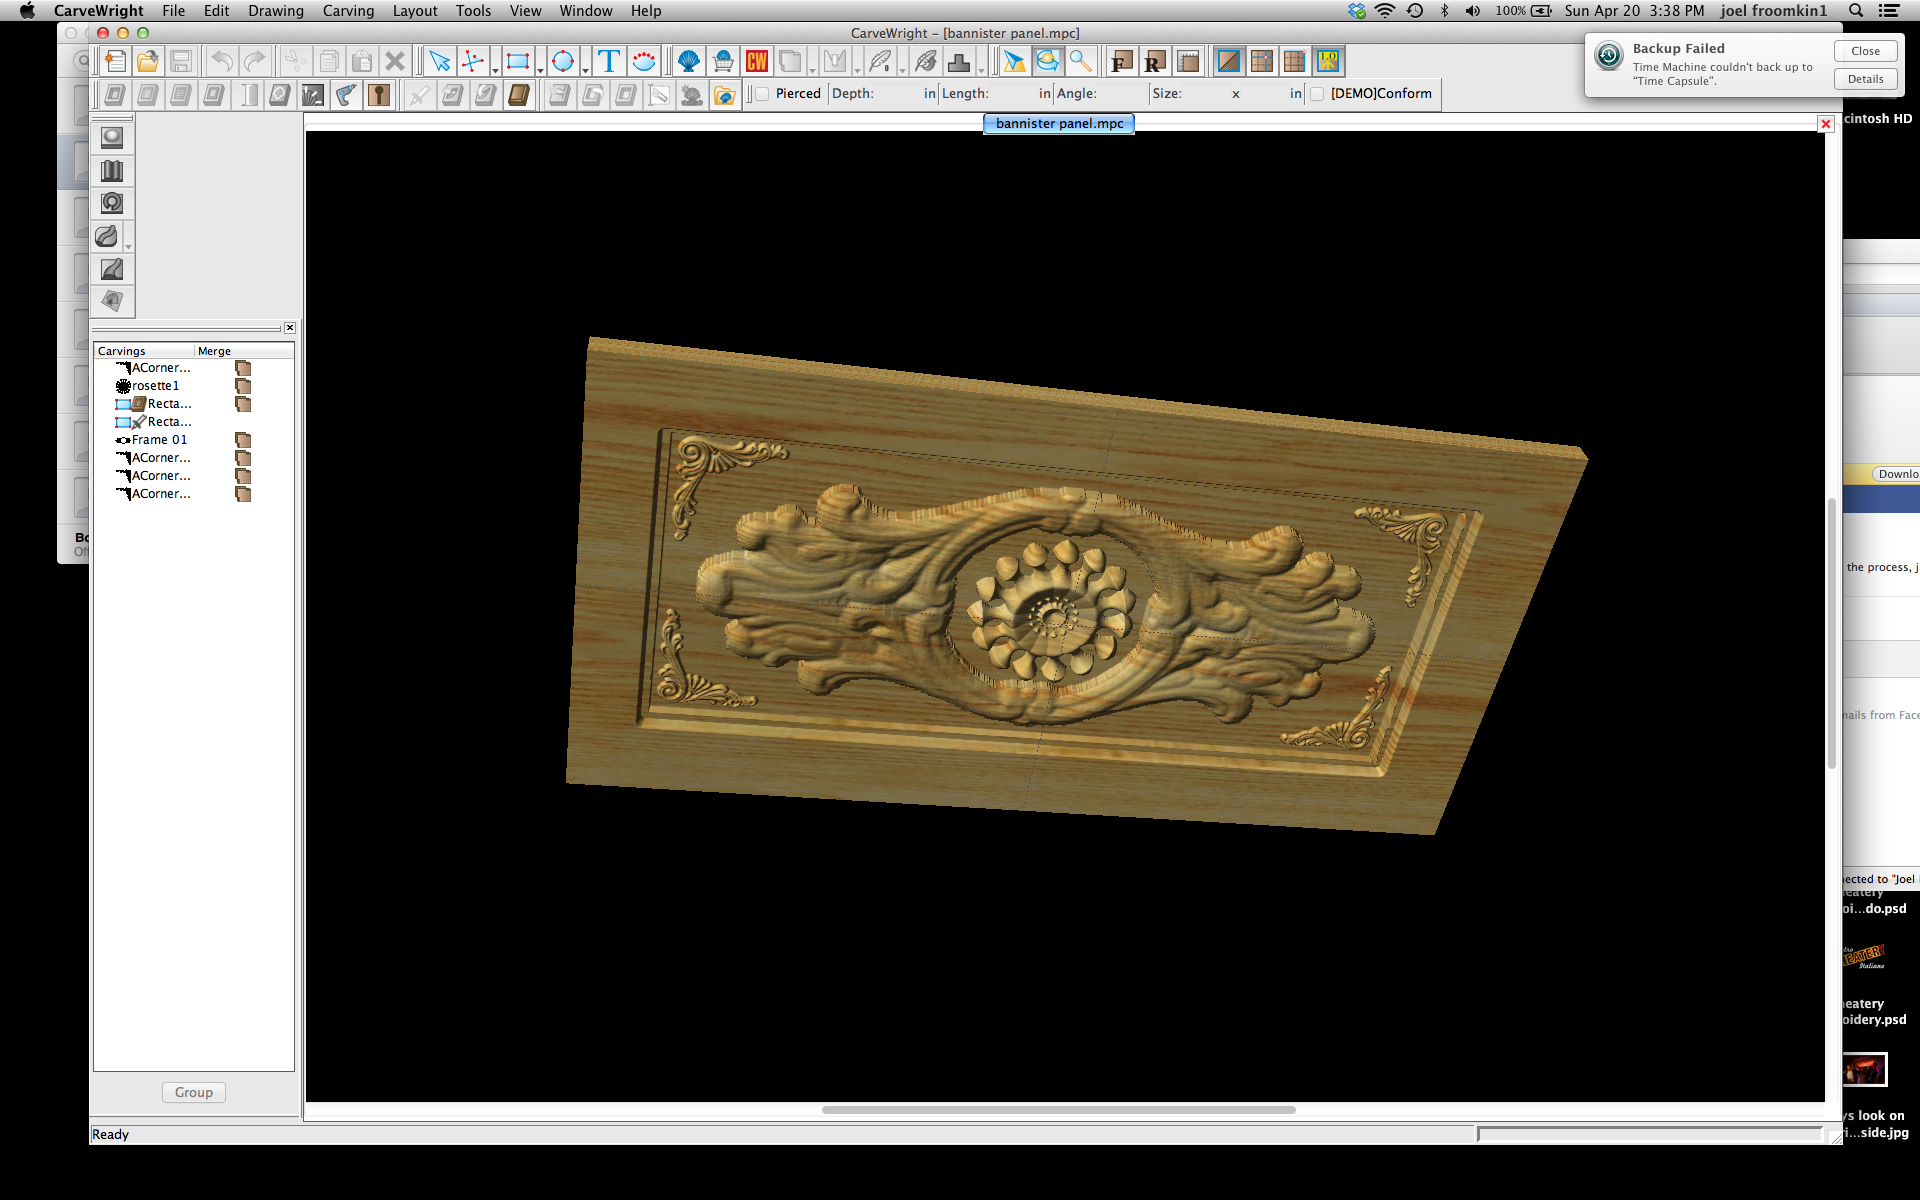The height and width of the screenshot is (1200, 1920).
Task: Toggle merge icon for carved Recta row
Action: click(243, 404)
